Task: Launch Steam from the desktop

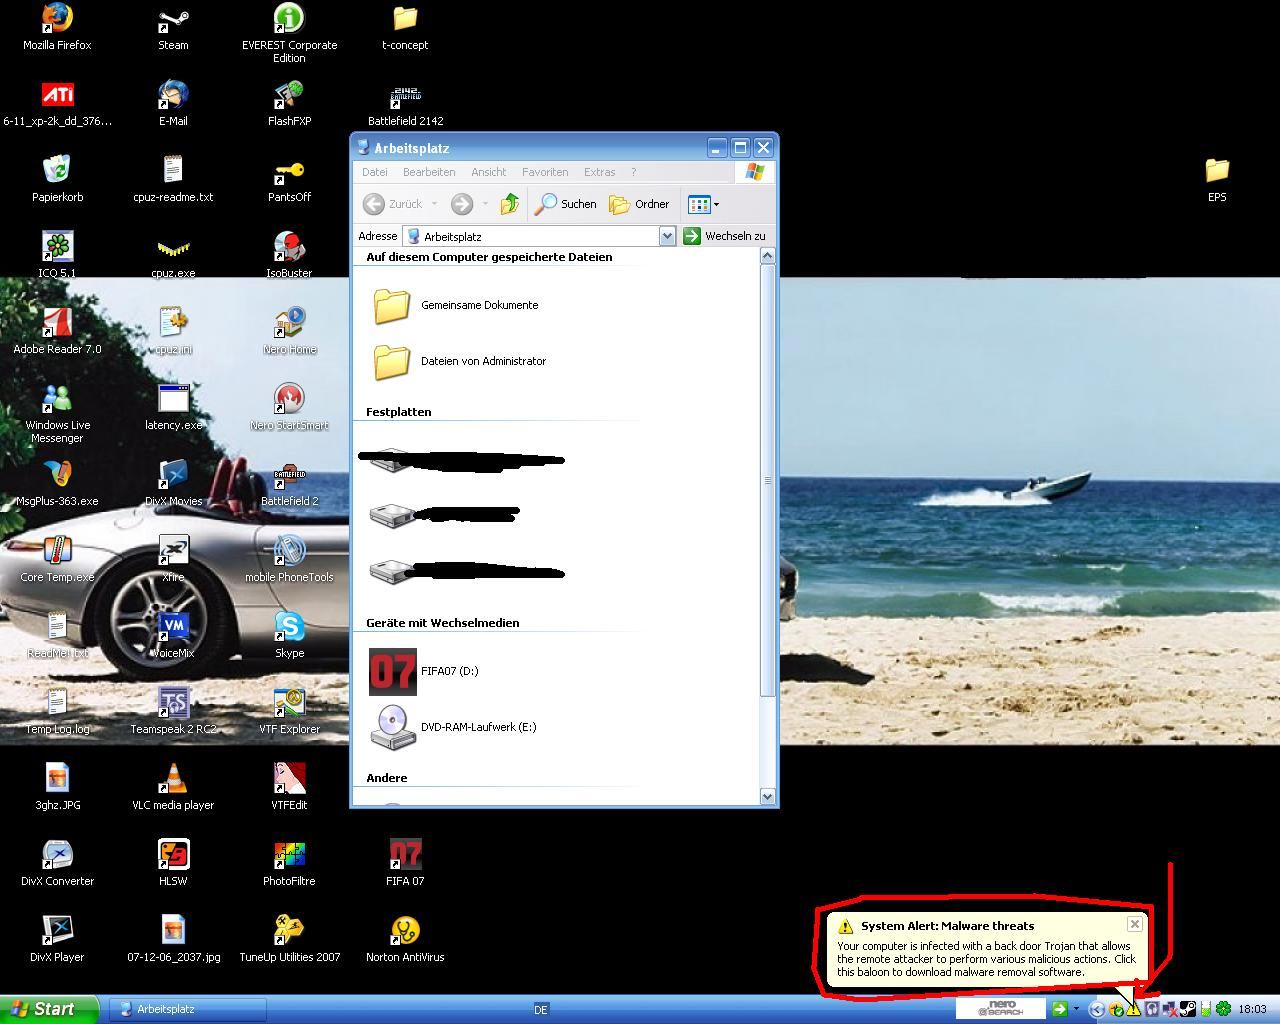Action: point(173,27)
